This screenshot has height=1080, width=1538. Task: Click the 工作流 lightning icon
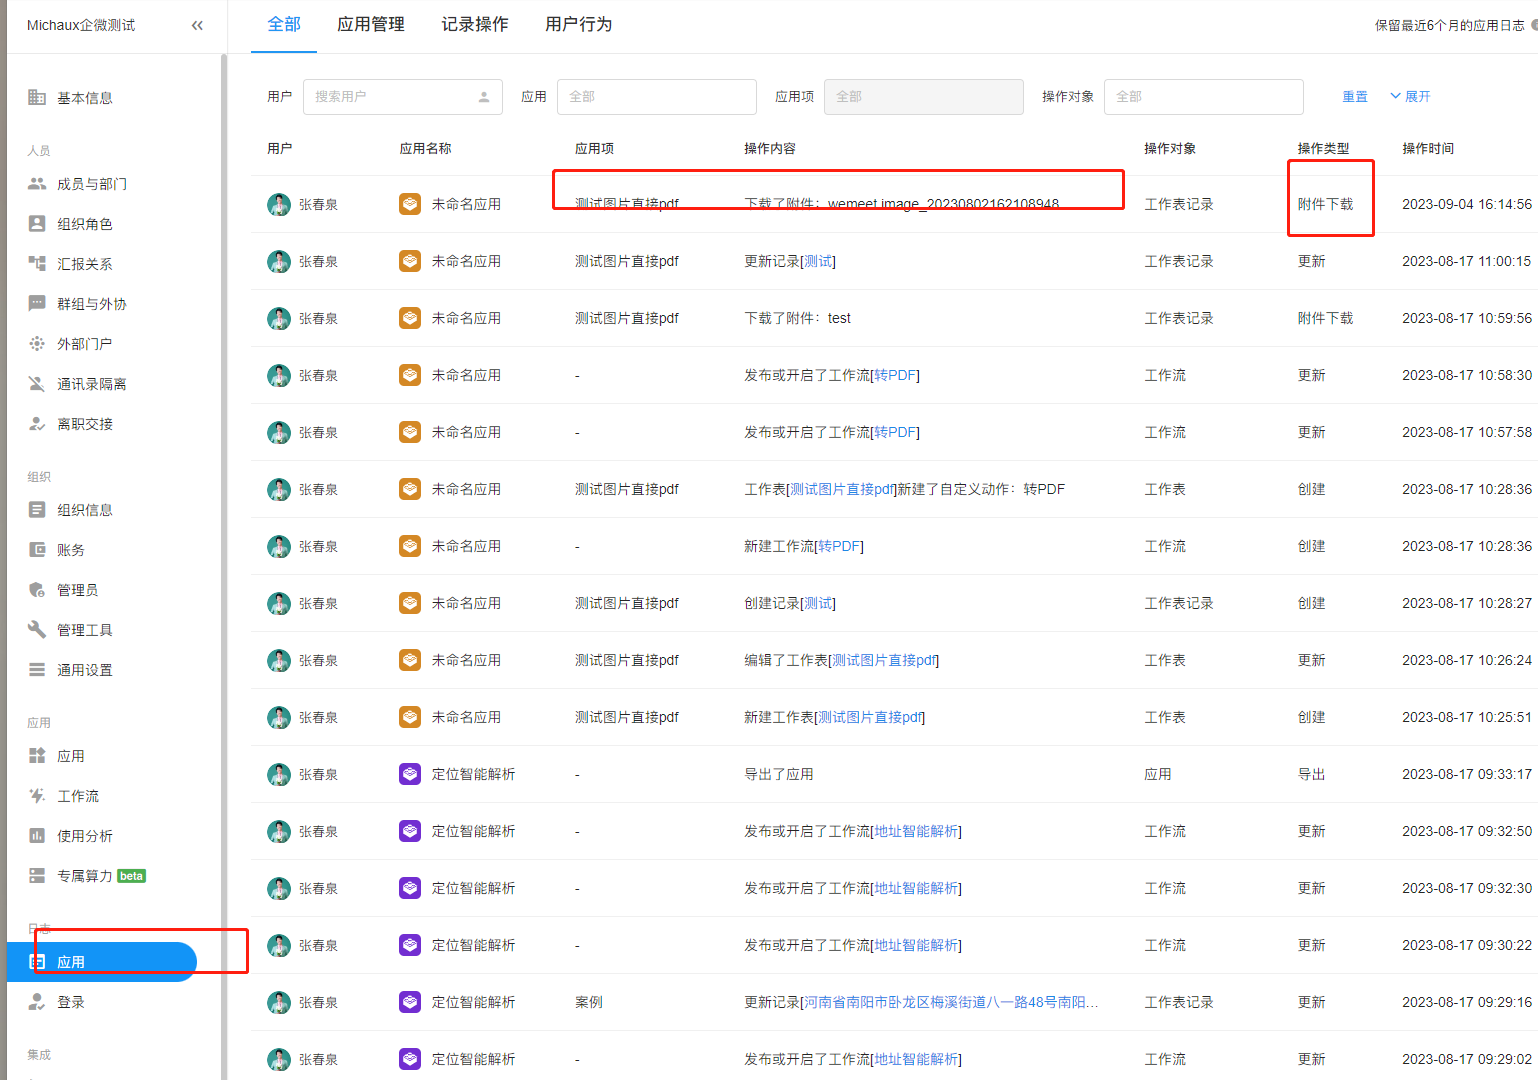tap(37, 796)
